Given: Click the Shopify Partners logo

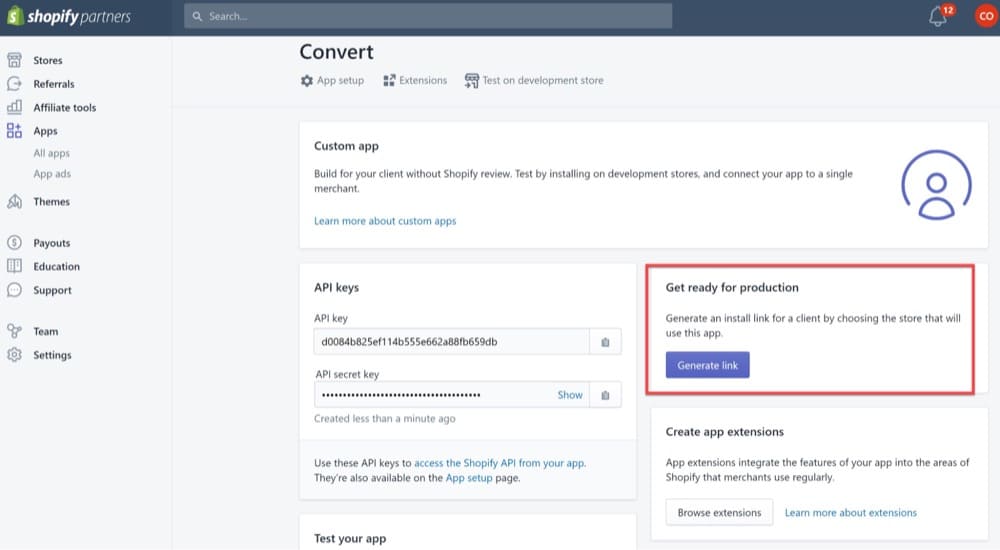Looking at the screenshot, I should [69, 17].
